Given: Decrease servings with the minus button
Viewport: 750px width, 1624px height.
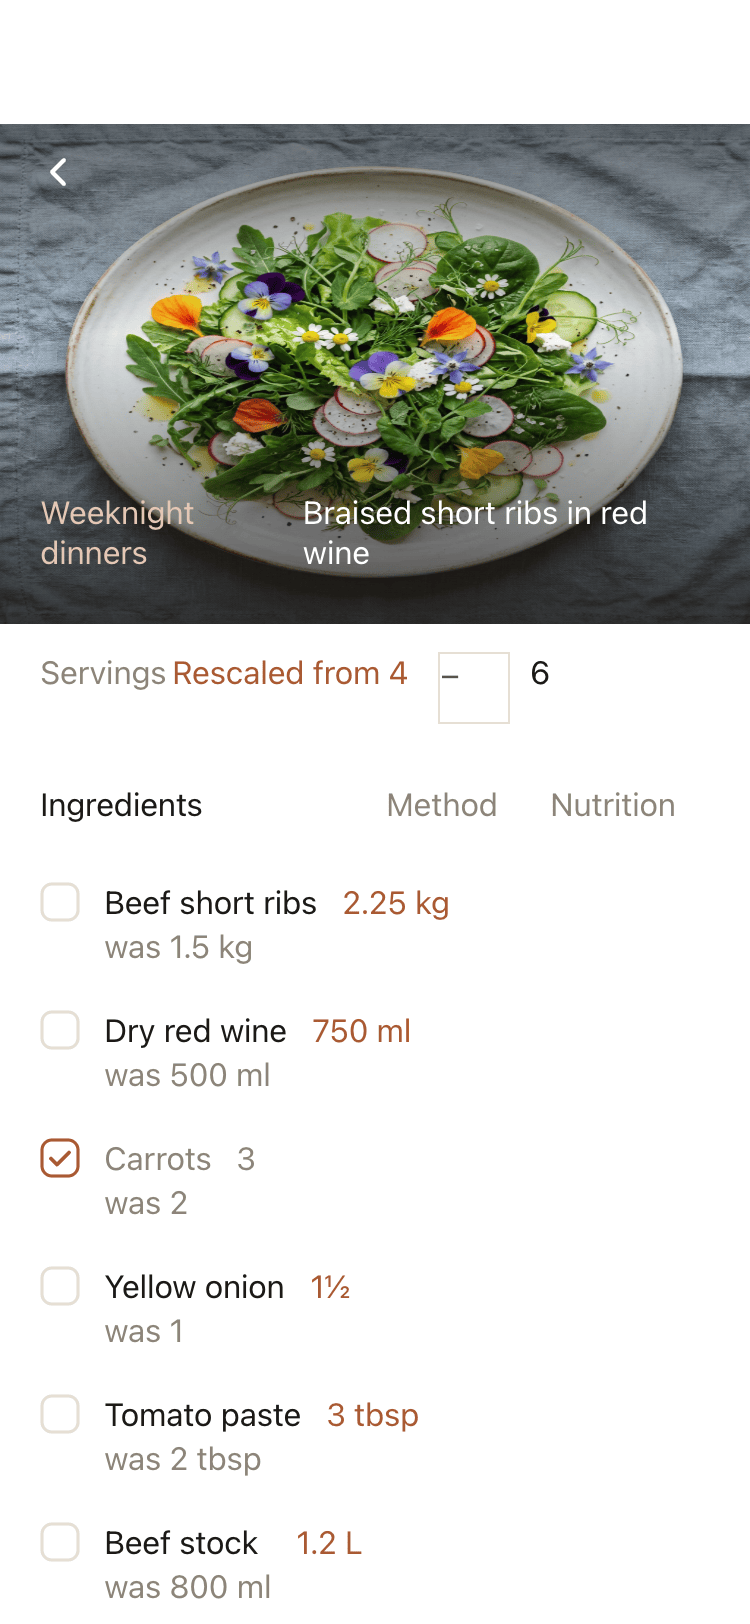Looking at the screenshot, I should (x=474, y=688).
